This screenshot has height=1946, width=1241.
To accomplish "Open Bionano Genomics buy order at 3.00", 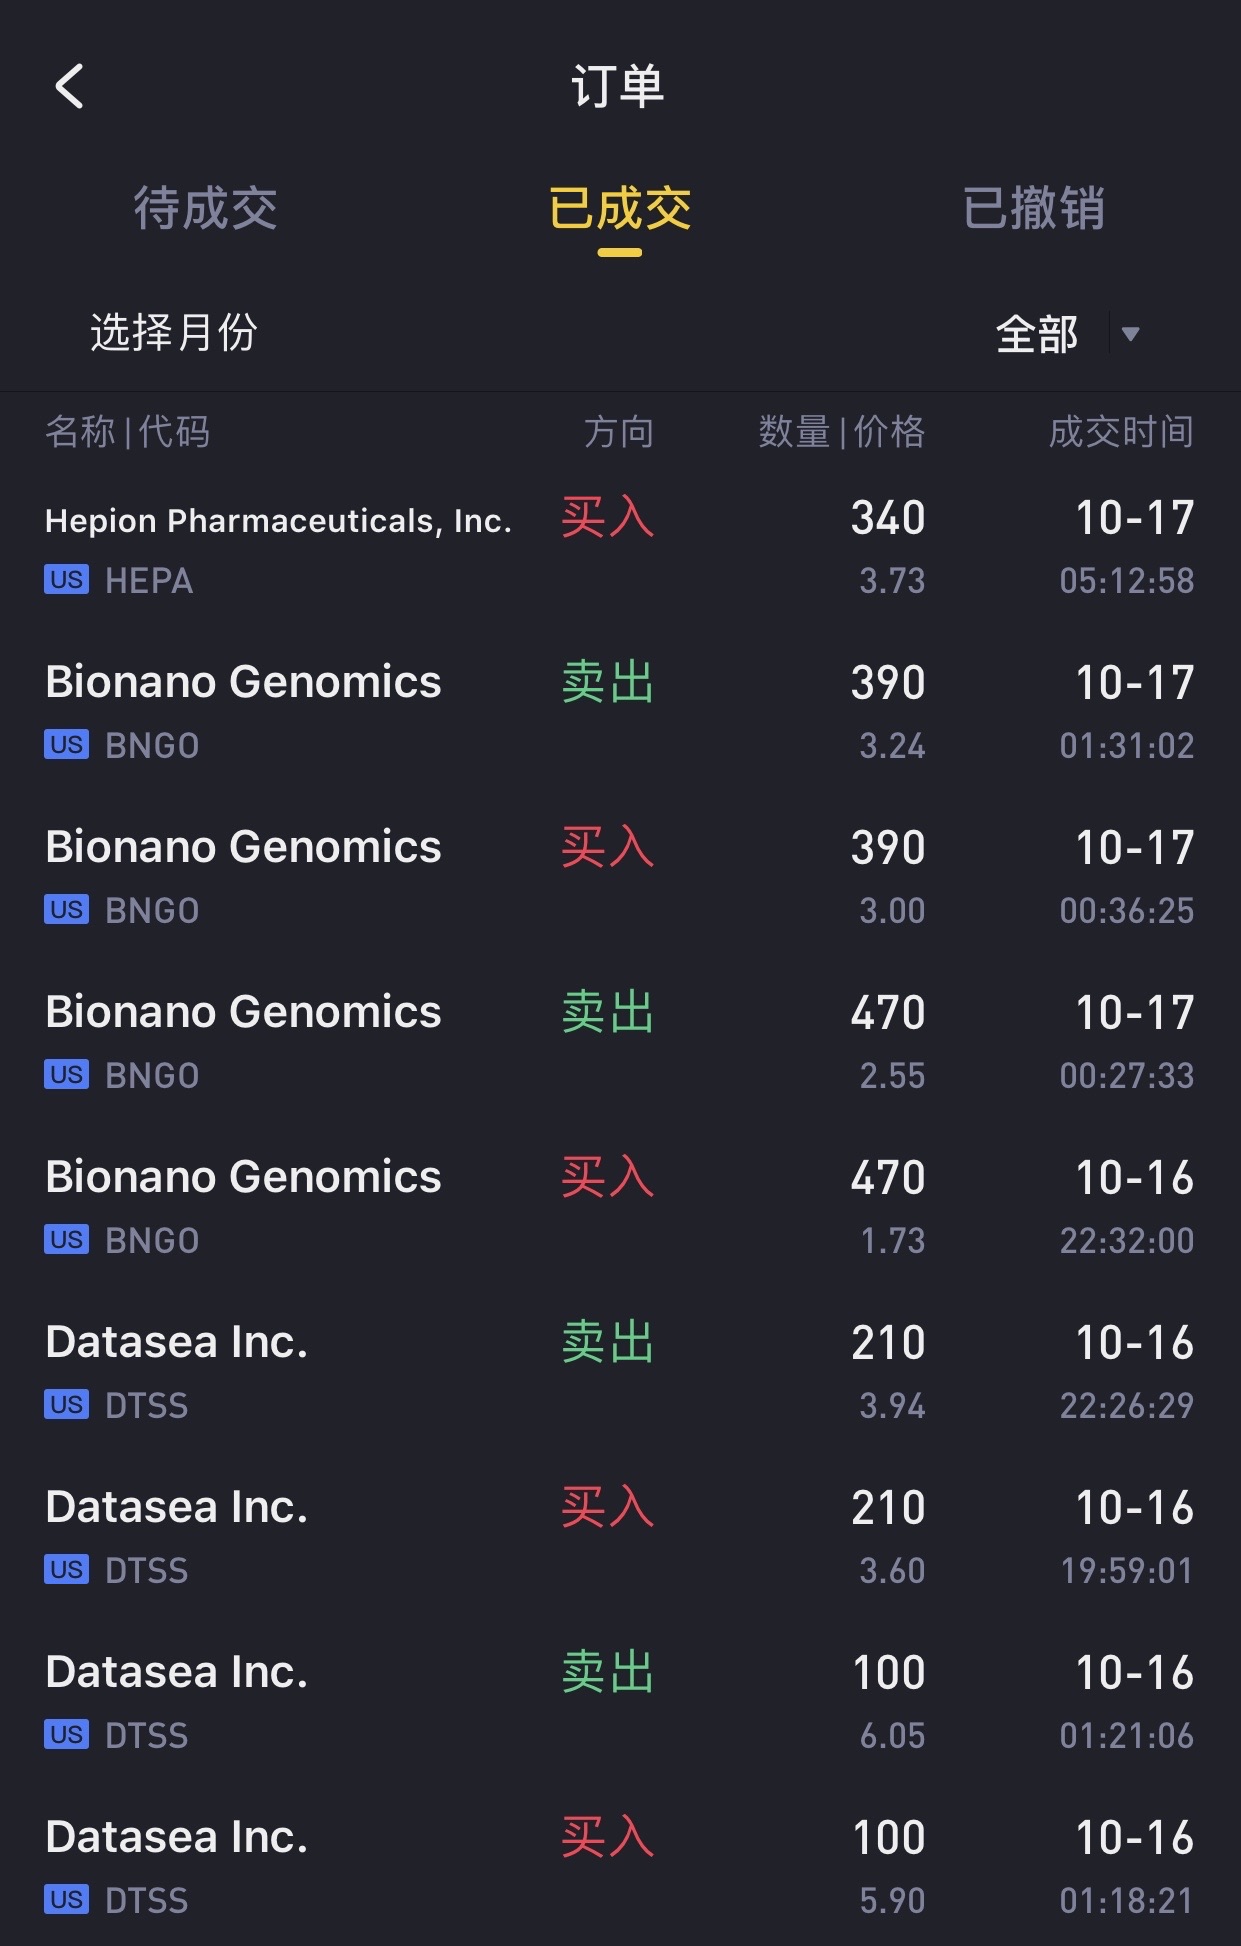I will tap(243, 848).
